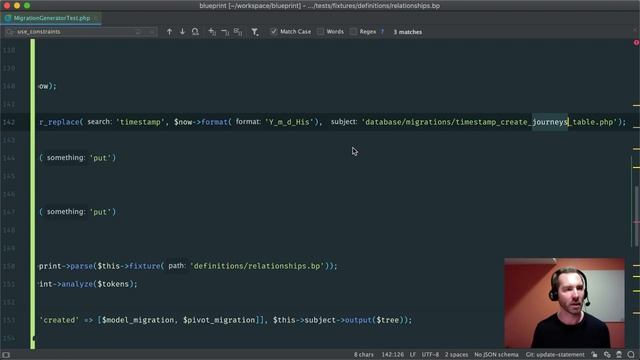The image size is (640, 360).
Task: Toggle the read-only lock icon in status bar
Action: tap(594, 355)
